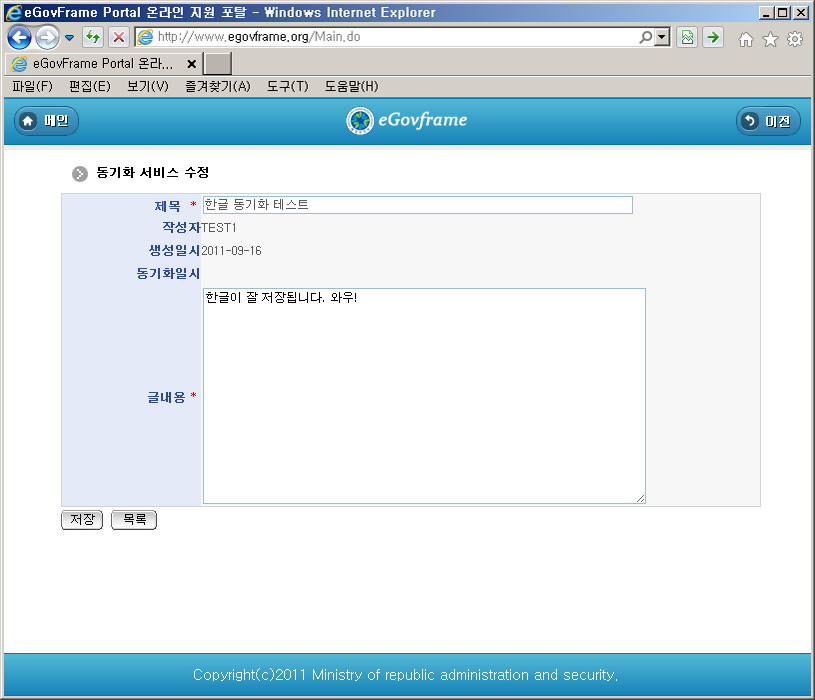Click the red Stop loading icon
This screenshot has height=700, width=815.
pyautogui.click(x=118, y=38)
